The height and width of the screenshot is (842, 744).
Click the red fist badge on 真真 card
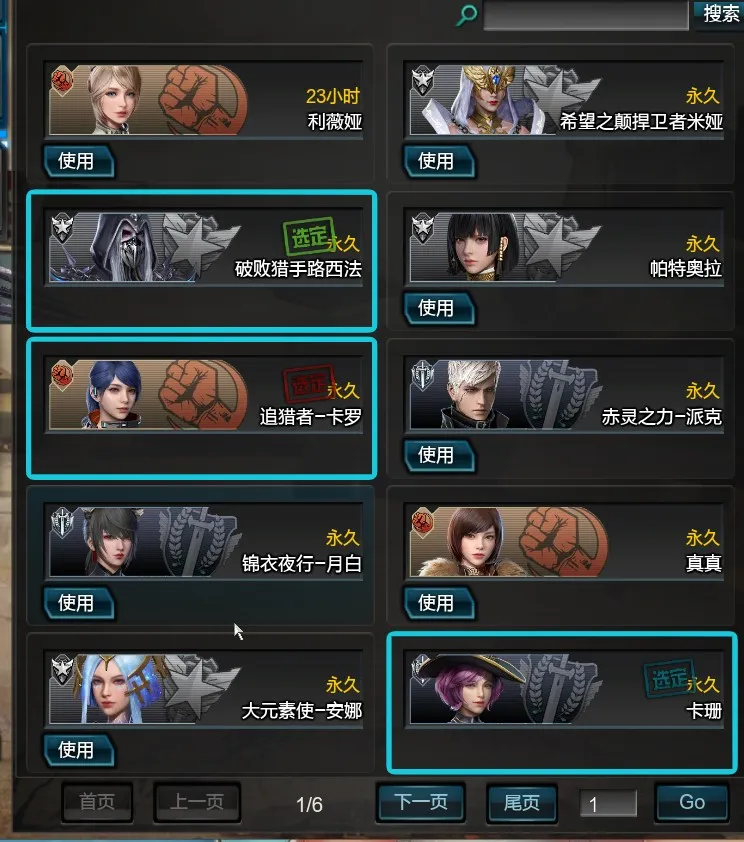(x=422, y=522)
